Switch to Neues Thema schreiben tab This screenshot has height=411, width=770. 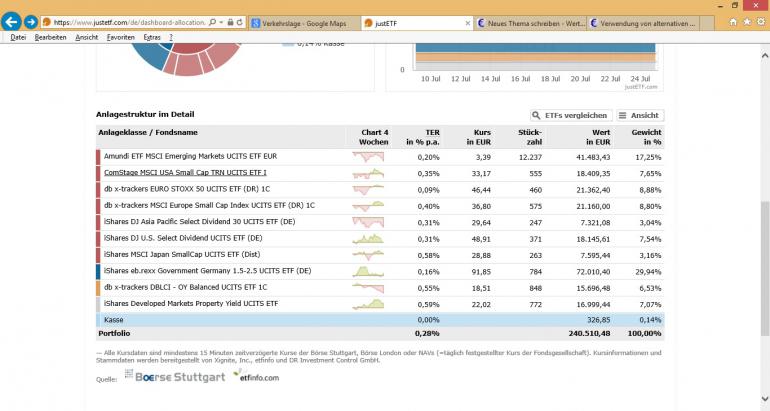pos(530,23)
